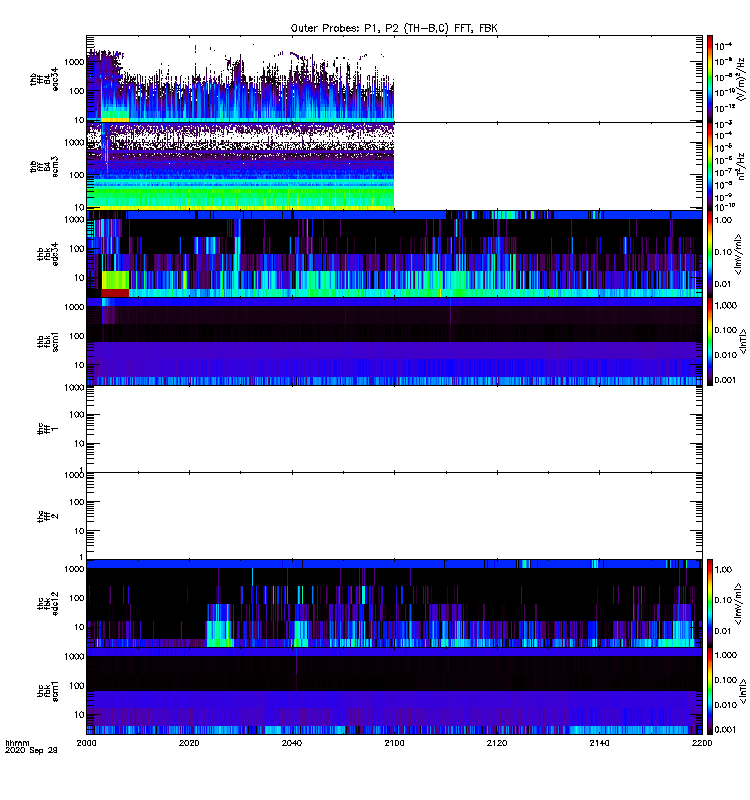This screenshot has width=750, height=800.
Task: Click the color bar beside thb fbk edc34
Action: [x=710, y=254]
